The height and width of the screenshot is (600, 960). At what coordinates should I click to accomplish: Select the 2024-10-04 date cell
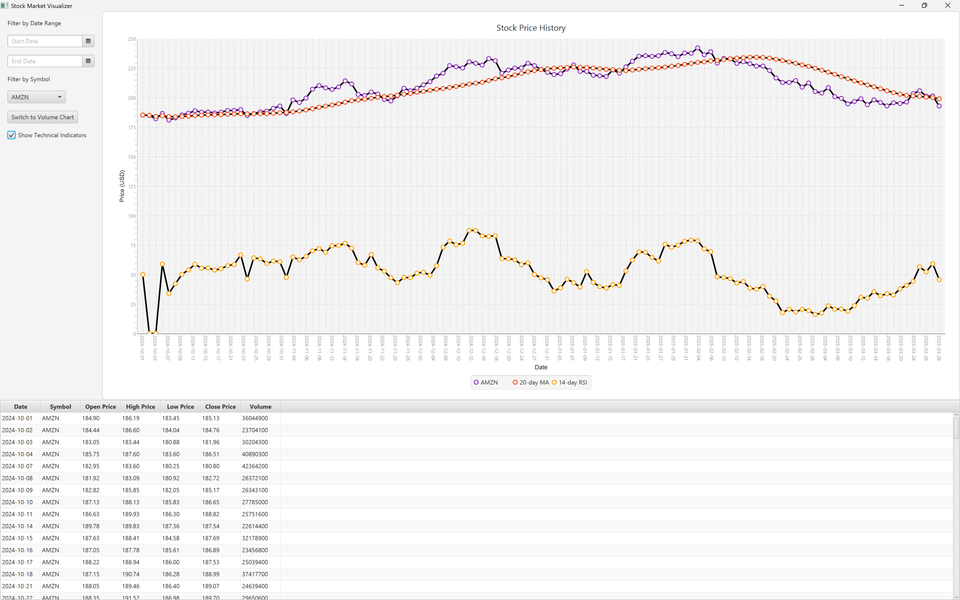(20, 454)
